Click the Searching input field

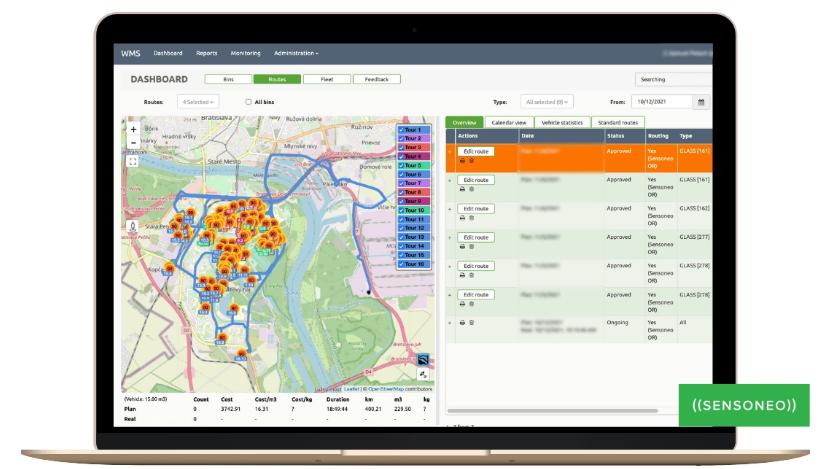click(x=672, y=78)
